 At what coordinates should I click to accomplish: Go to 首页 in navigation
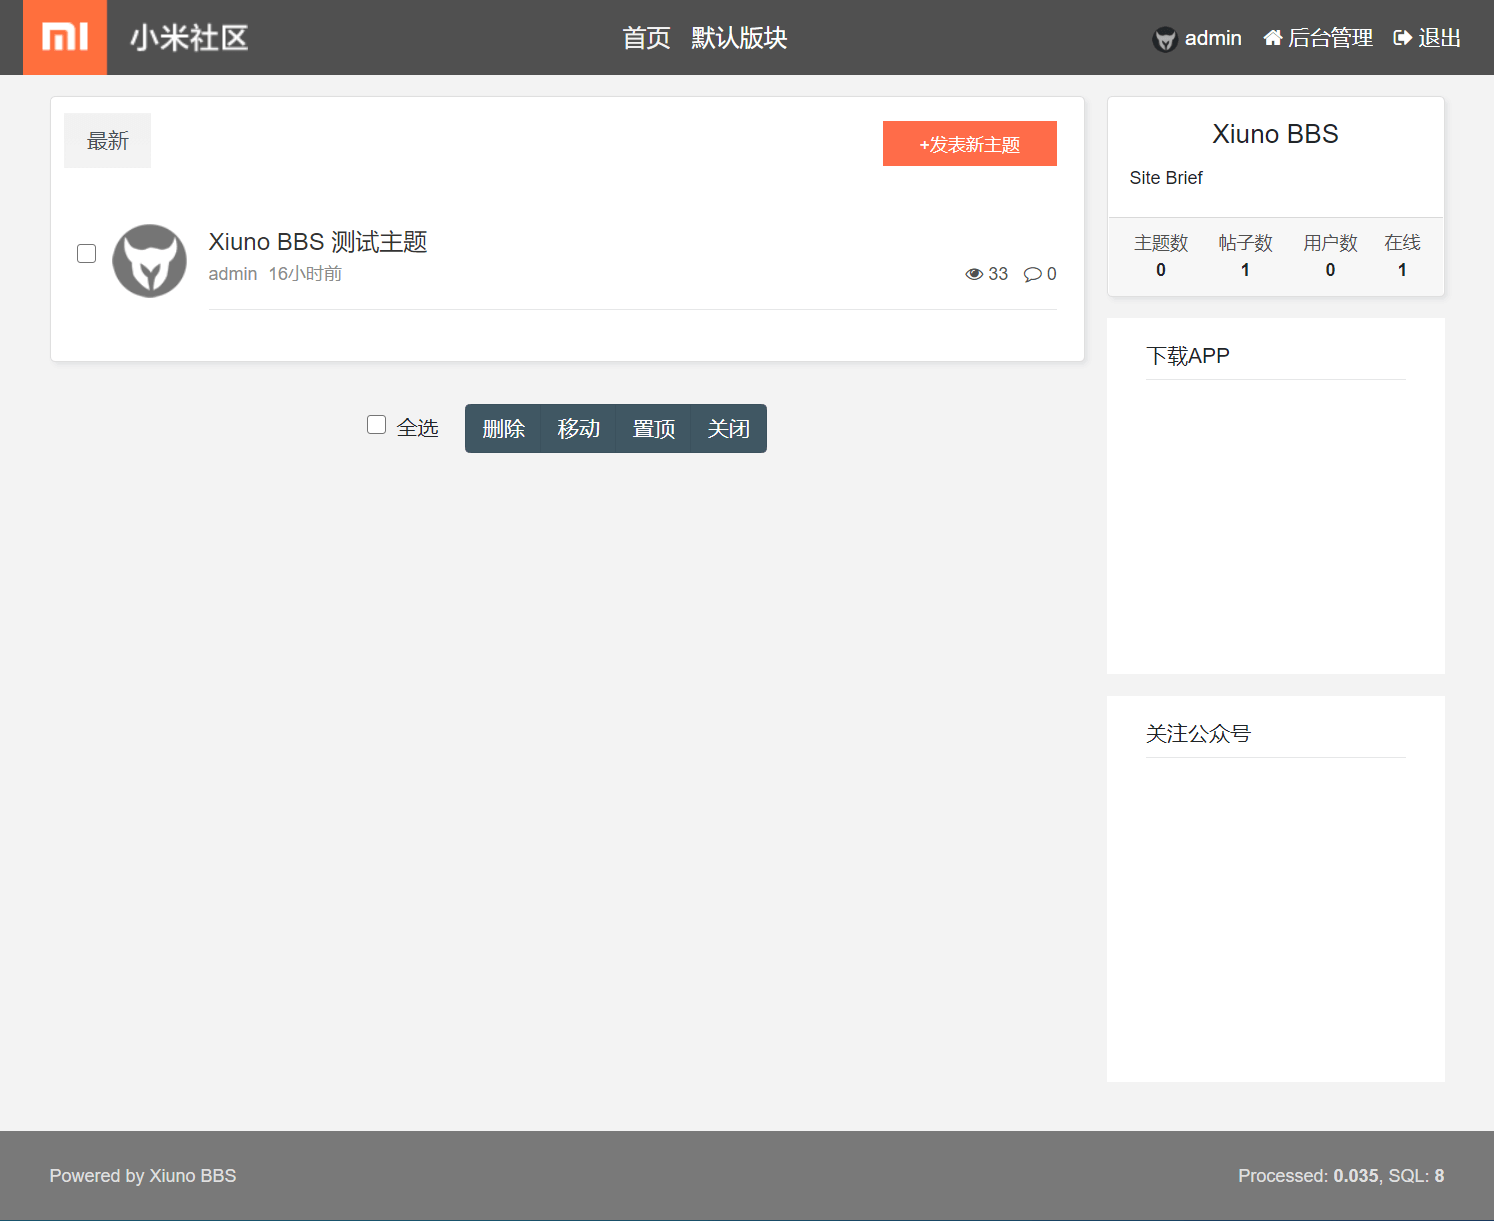[x=646, y=38]
